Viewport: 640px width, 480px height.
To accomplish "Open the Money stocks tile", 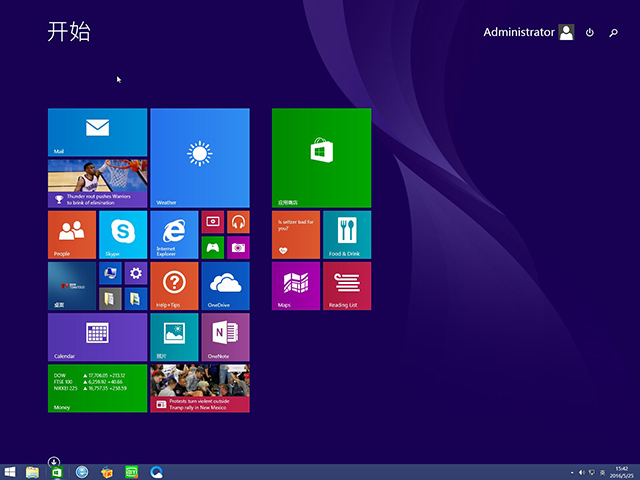I will click(98, 389).
